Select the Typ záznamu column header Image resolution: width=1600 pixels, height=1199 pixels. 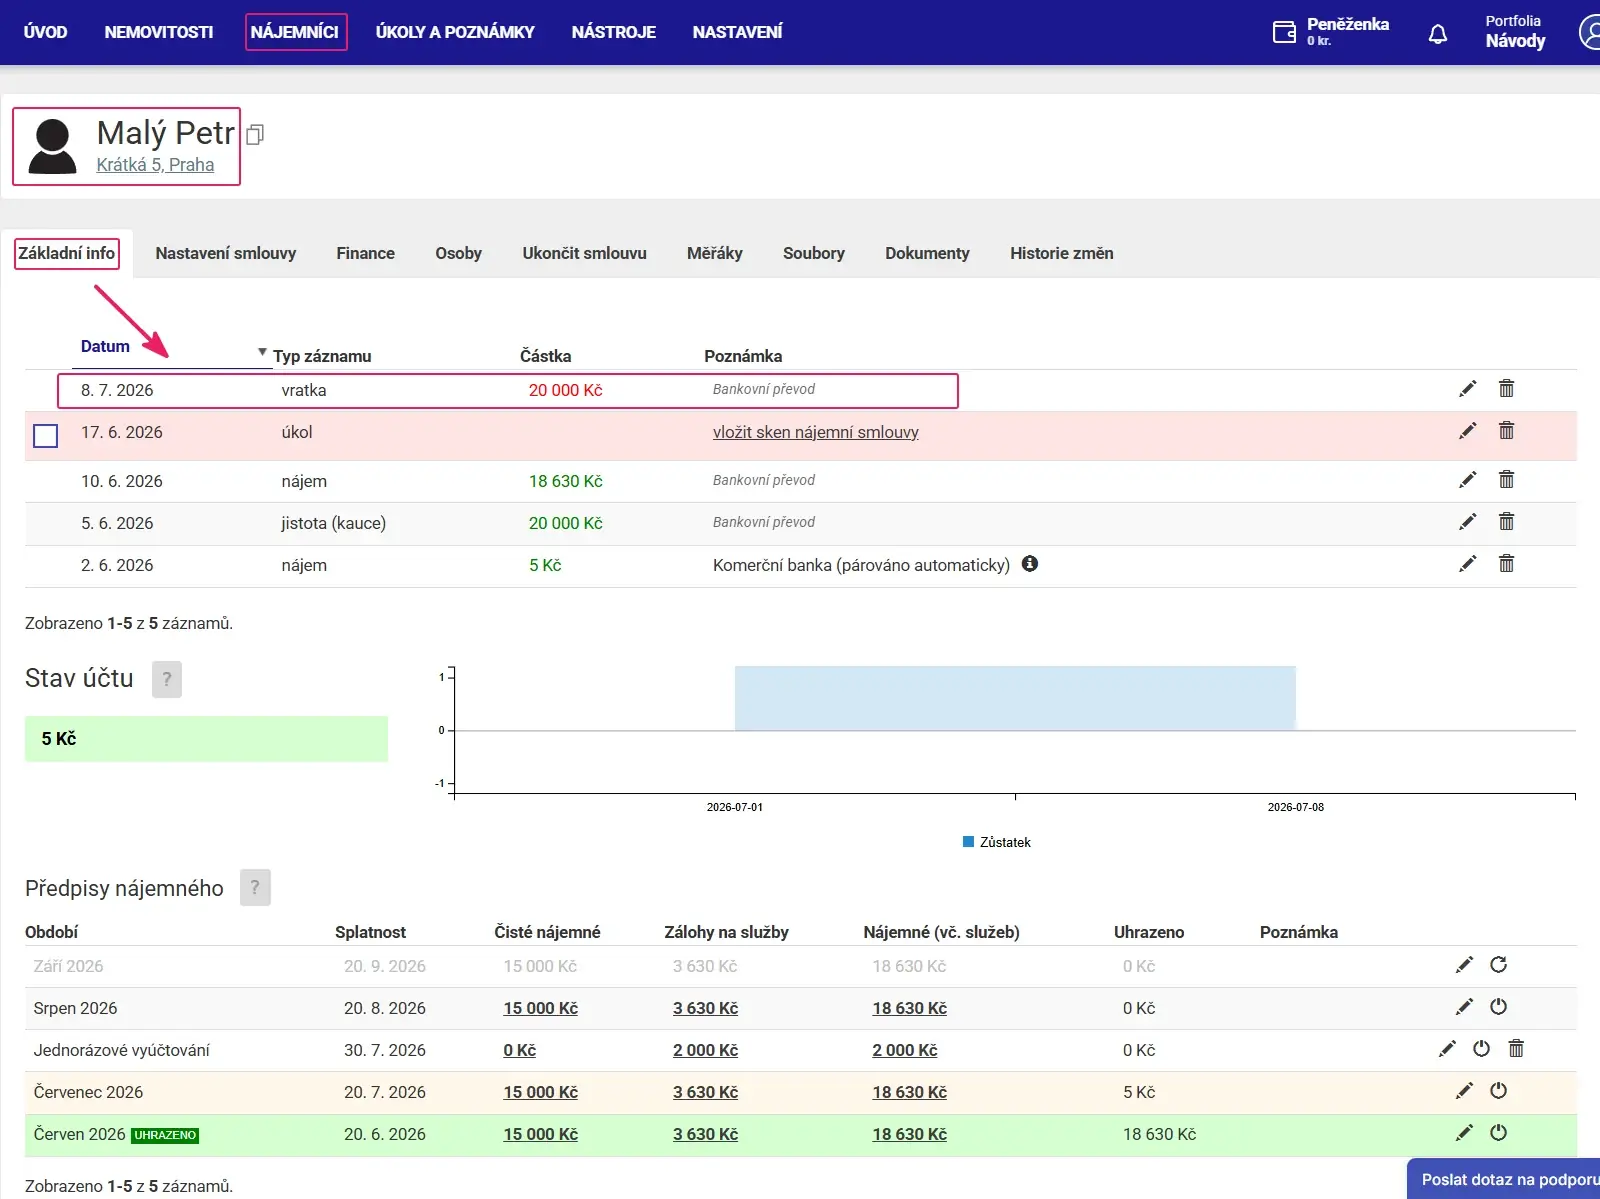pyautogui.click(x=322, y=356)
